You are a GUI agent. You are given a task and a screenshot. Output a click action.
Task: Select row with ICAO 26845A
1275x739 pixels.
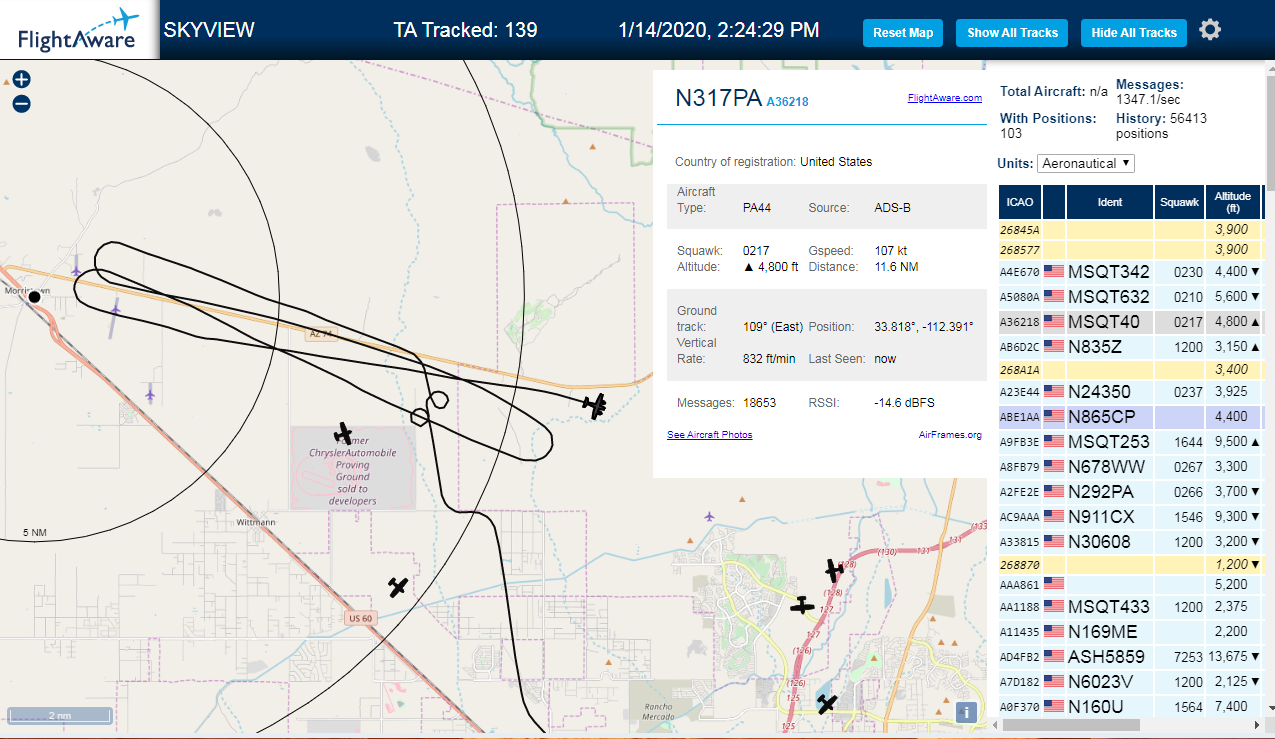coord(1130,230)
